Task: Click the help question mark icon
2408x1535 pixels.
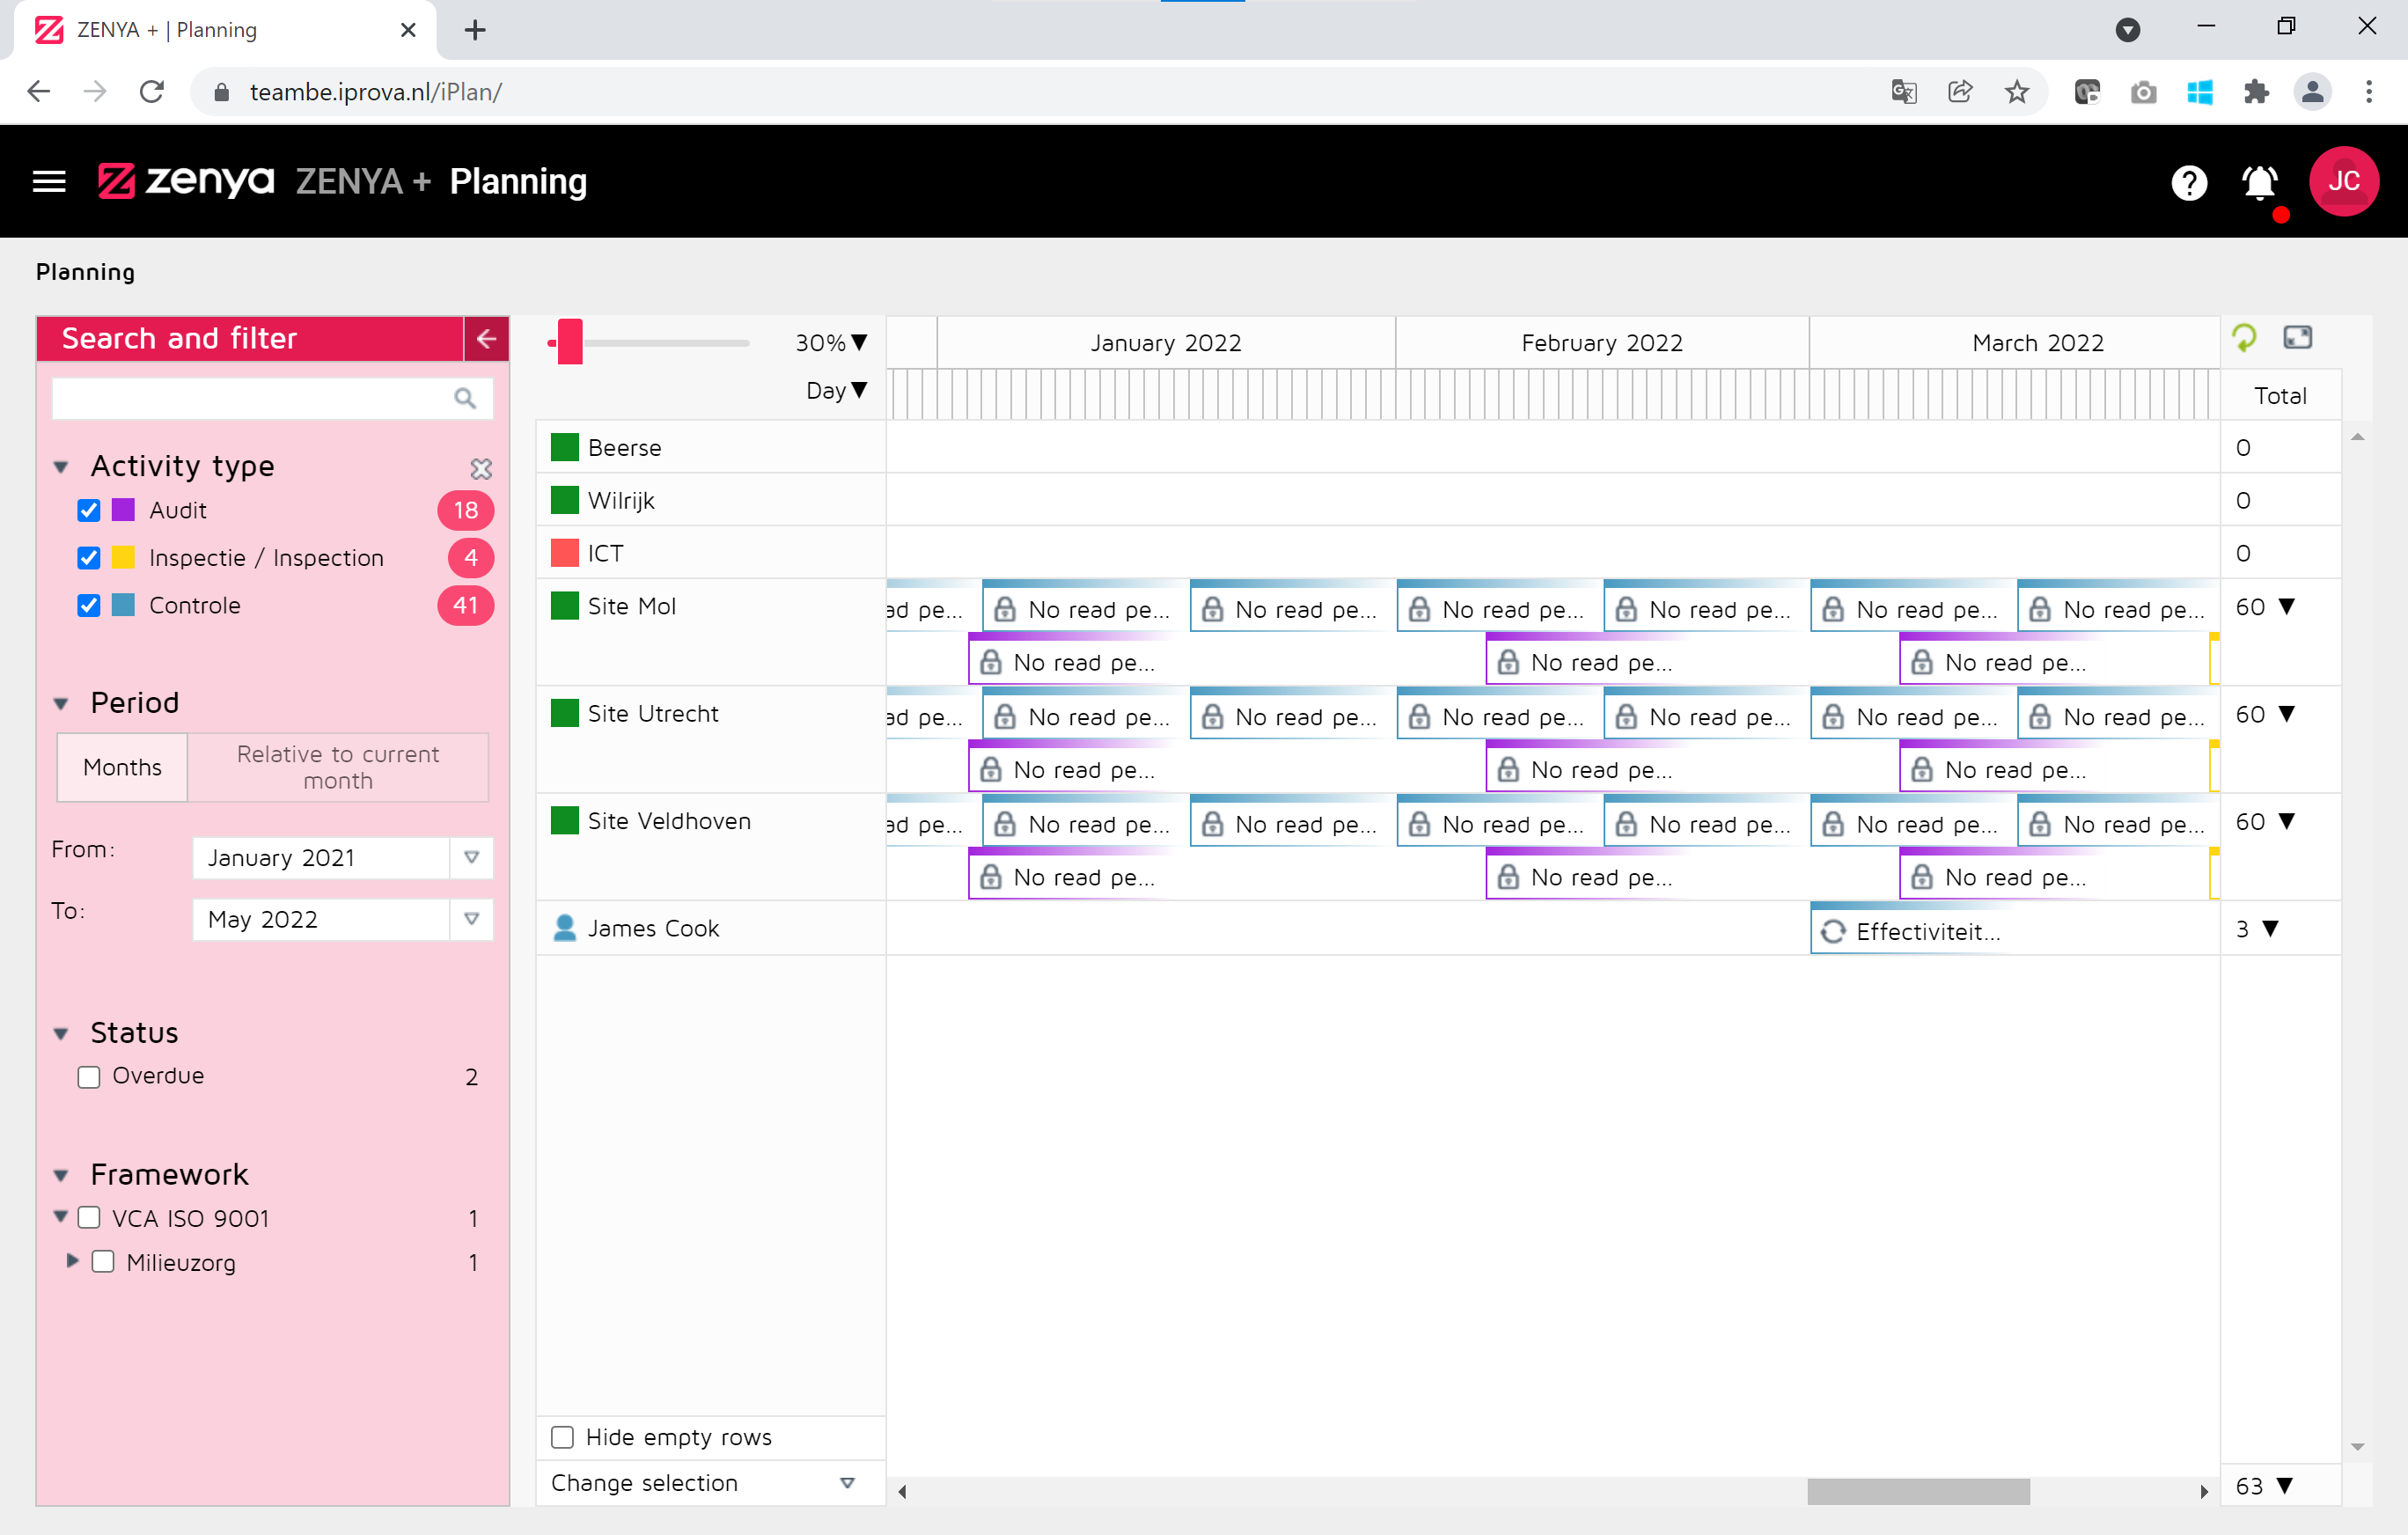Action: click(2189, 183)
